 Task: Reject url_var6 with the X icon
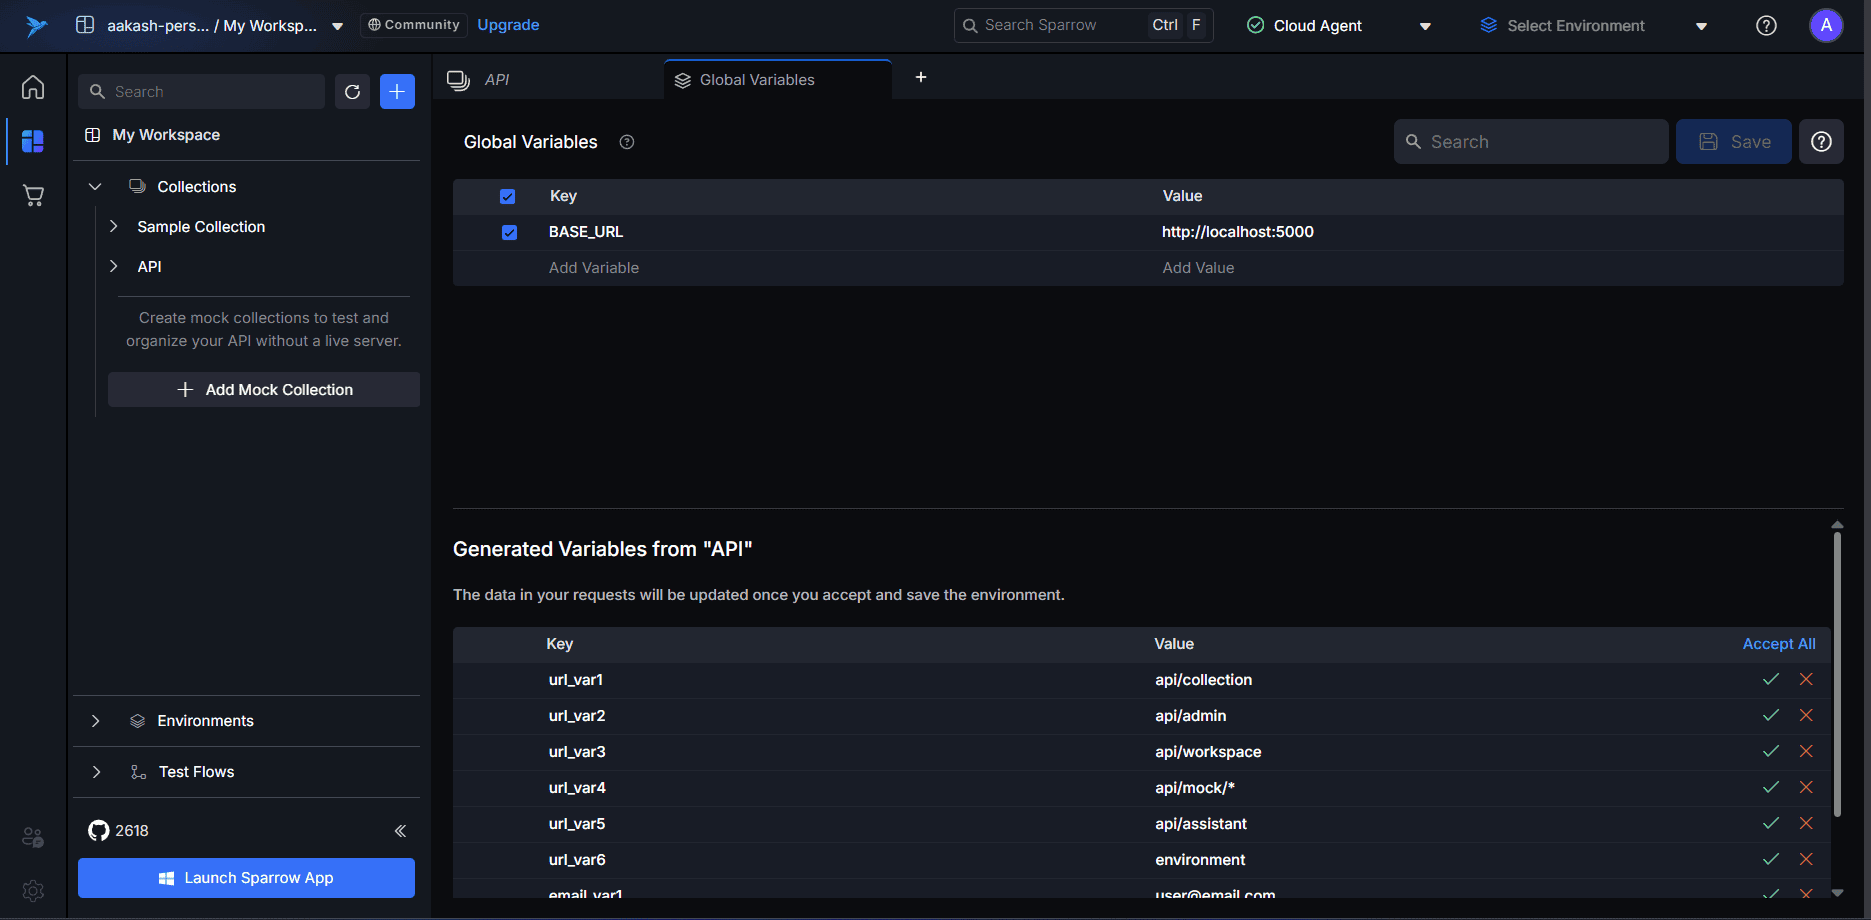[x=1806, y=859]
